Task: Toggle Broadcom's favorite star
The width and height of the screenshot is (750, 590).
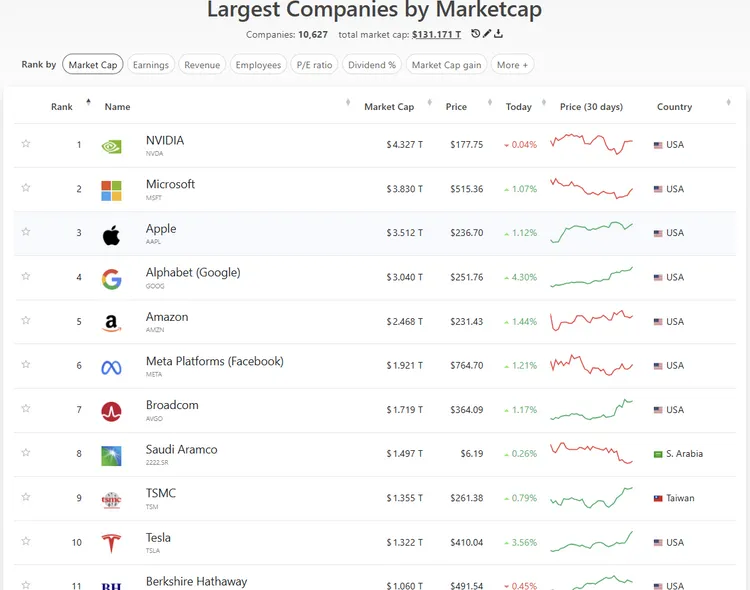Action: (x=26, y=408)
